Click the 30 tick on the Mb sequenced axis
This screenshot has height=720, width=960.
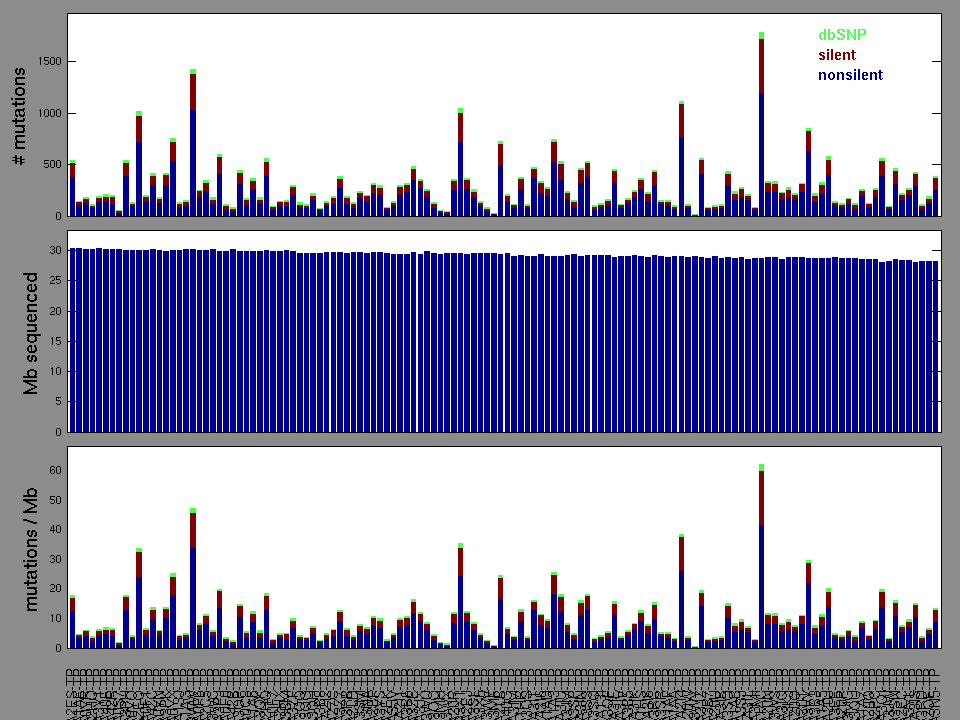coord(56,251)
